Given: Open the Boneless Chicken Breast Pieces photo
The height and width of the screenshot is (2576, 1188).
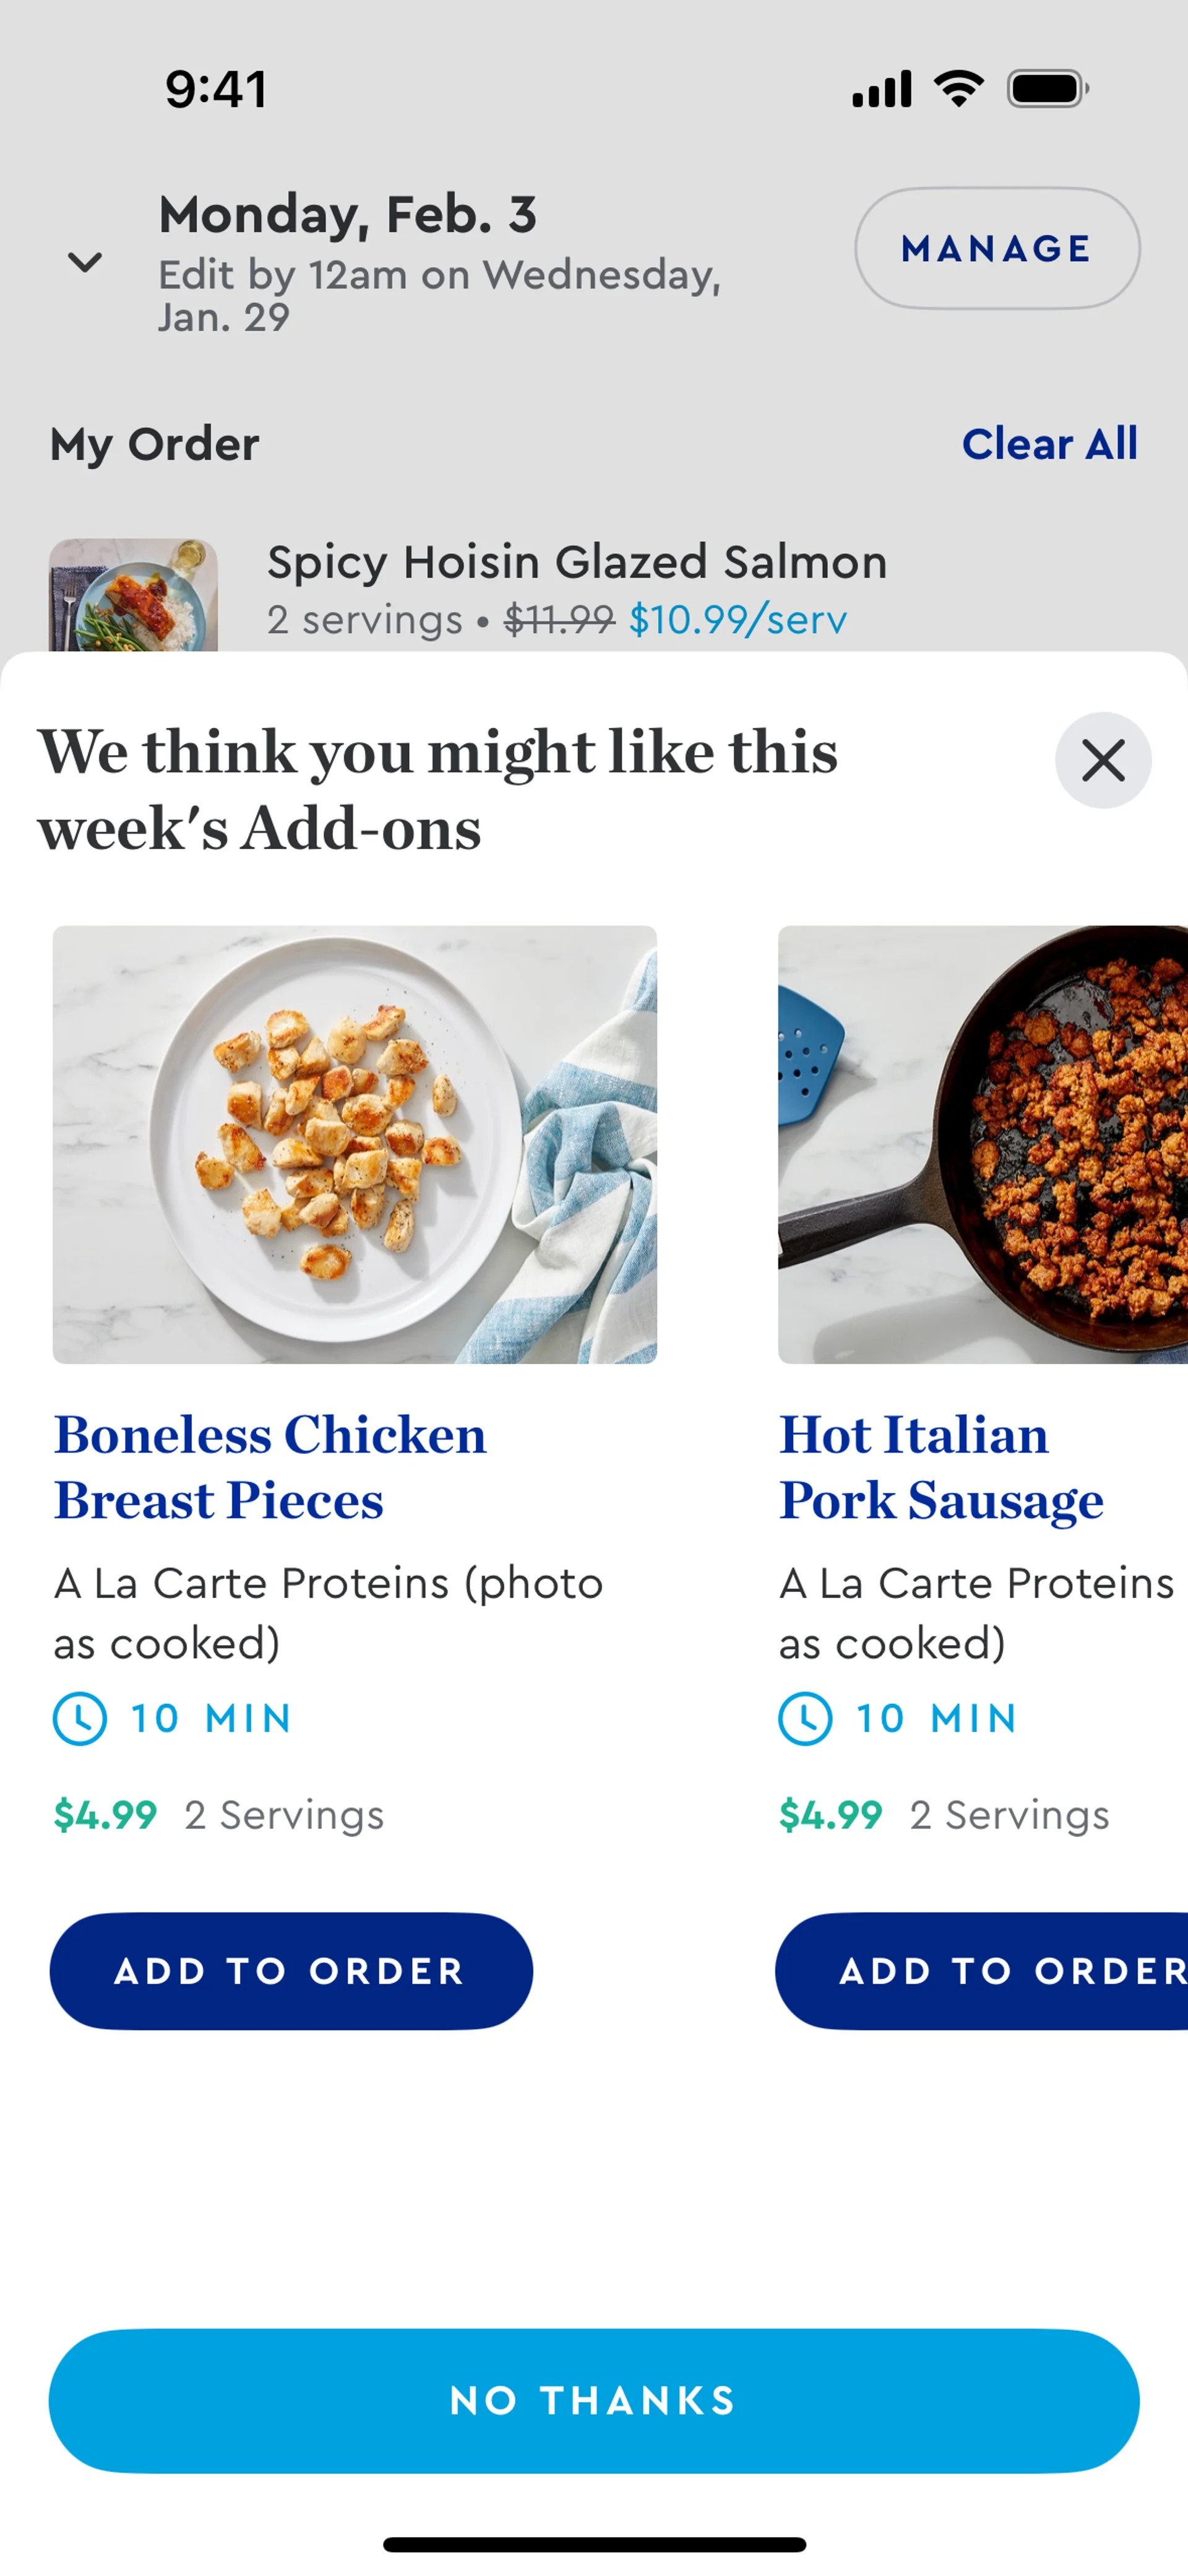Looking at the screenshot, I should [355, 1144].
